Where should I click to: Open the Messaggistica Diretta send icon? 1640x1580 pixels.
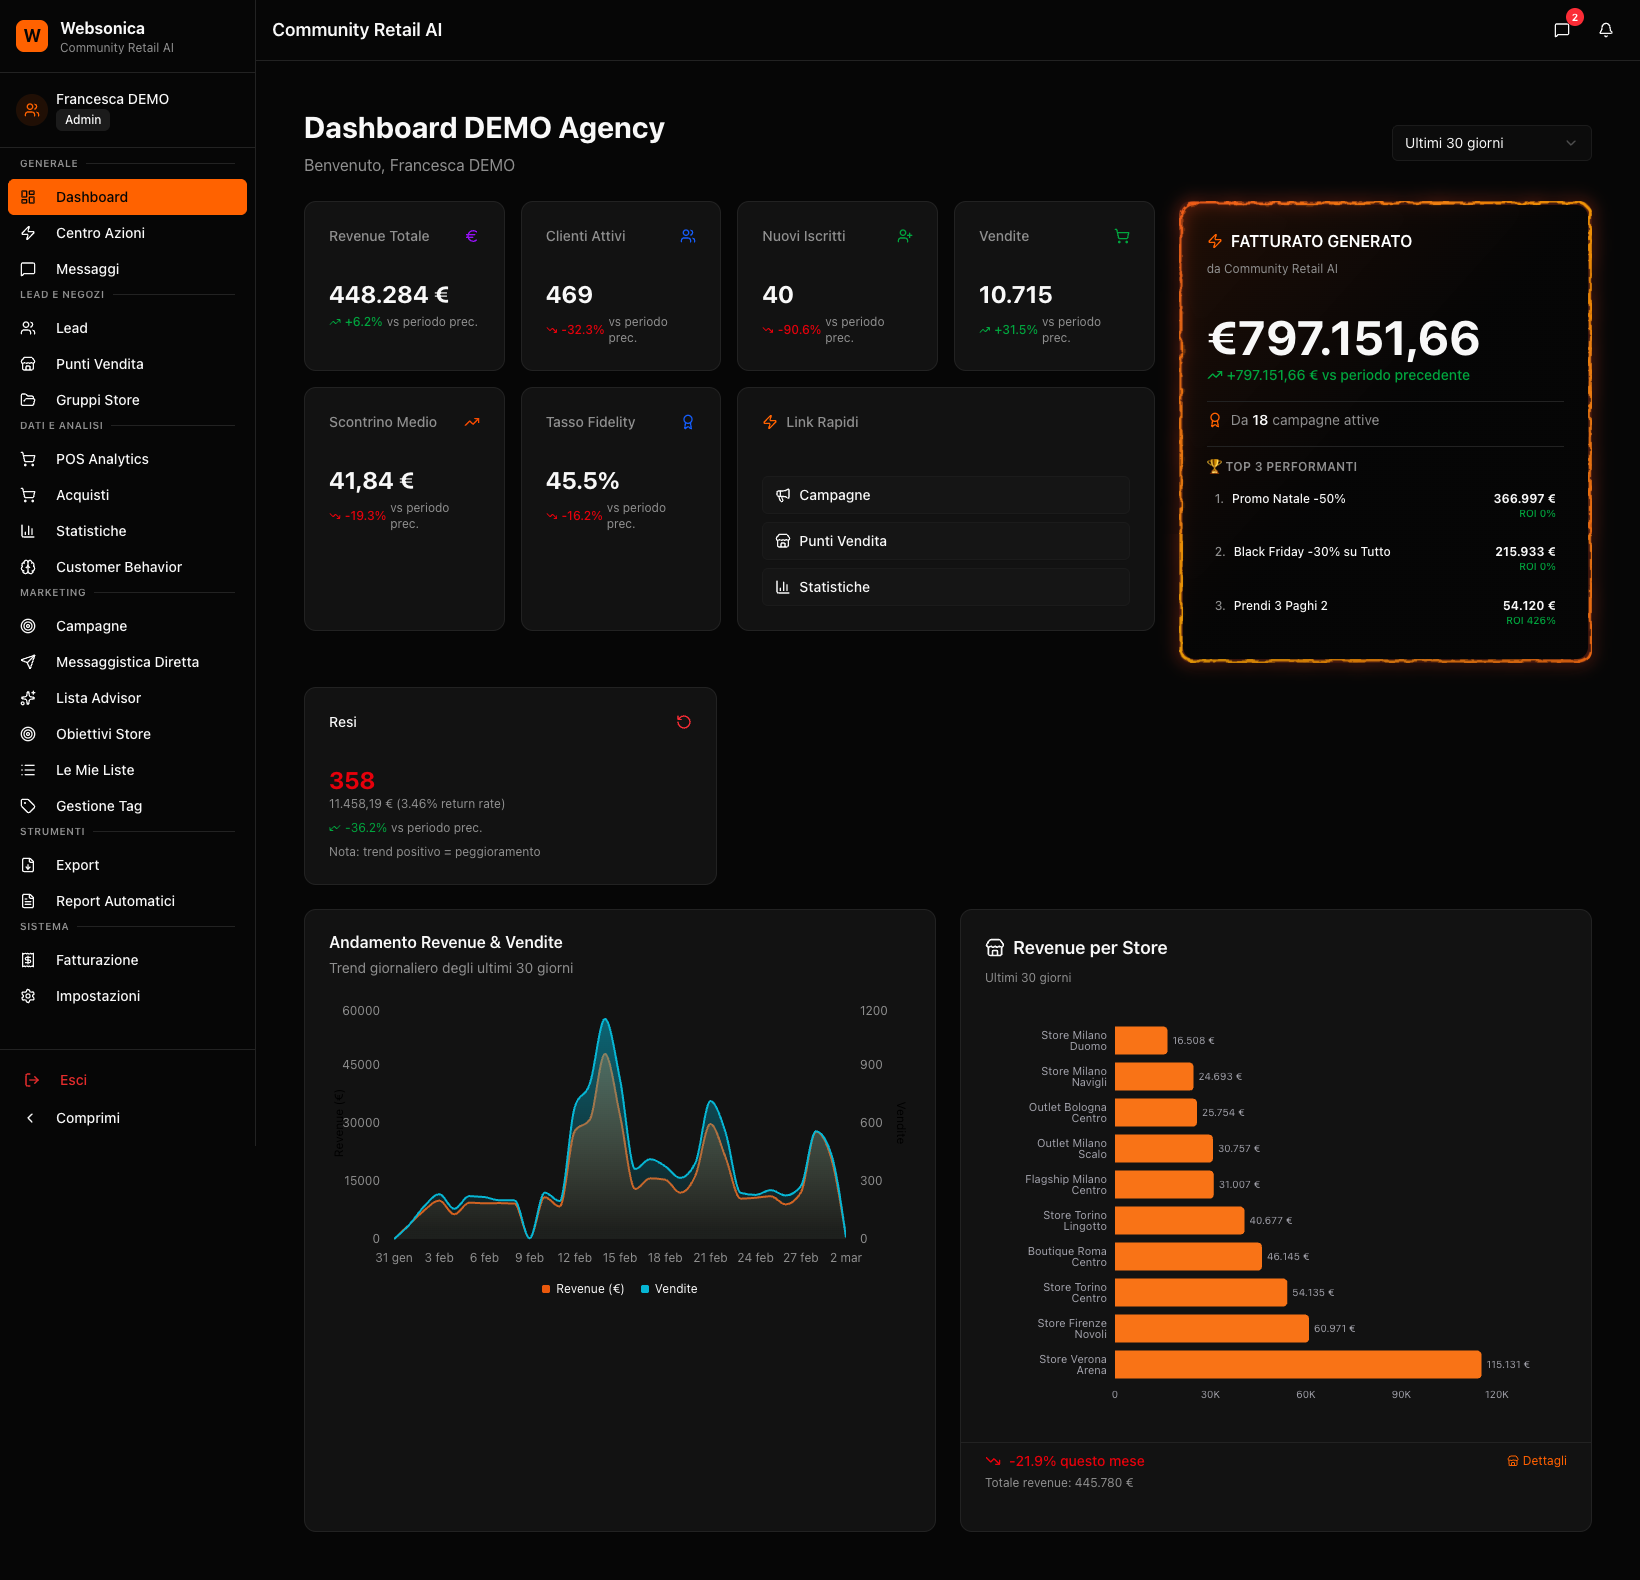point(28,661)
